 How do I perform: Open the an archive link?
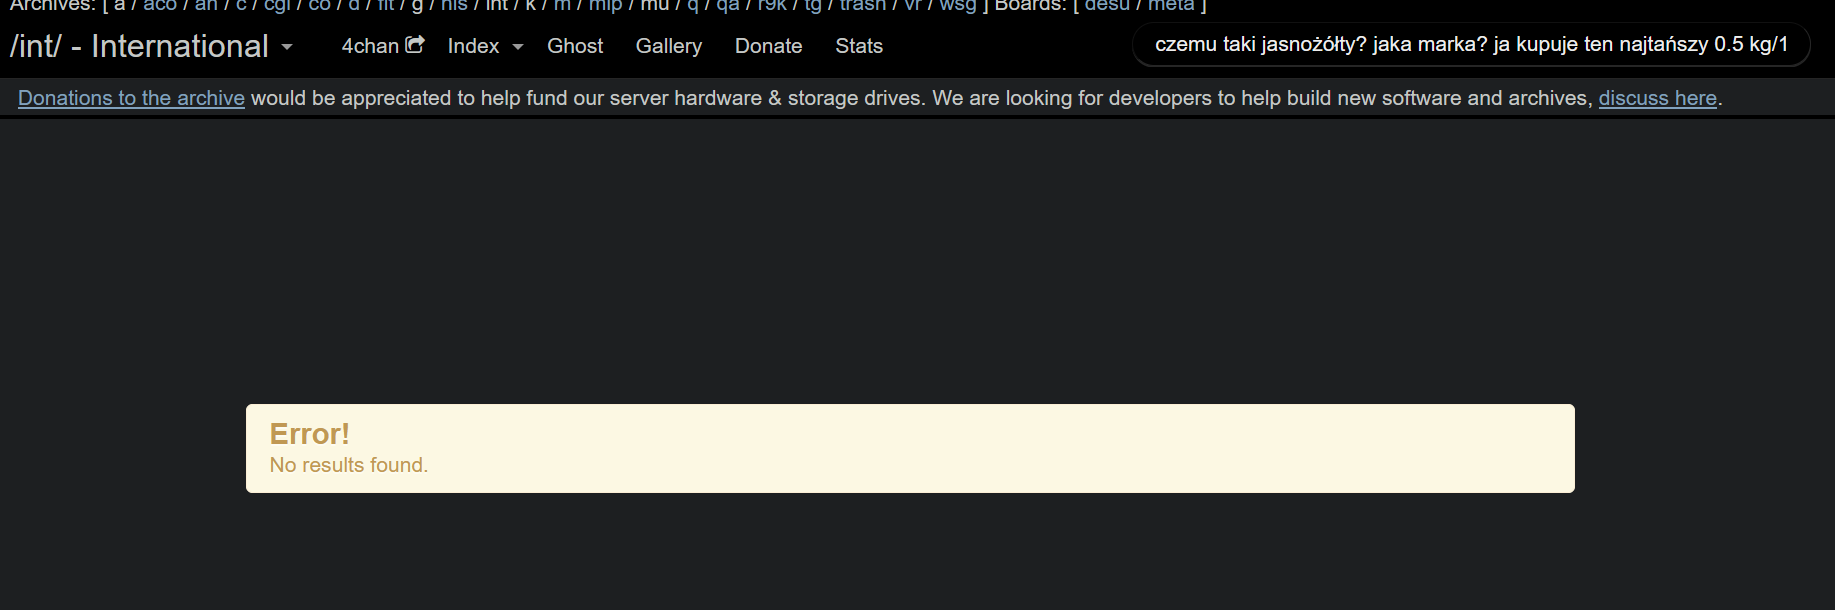coord(206,5)
